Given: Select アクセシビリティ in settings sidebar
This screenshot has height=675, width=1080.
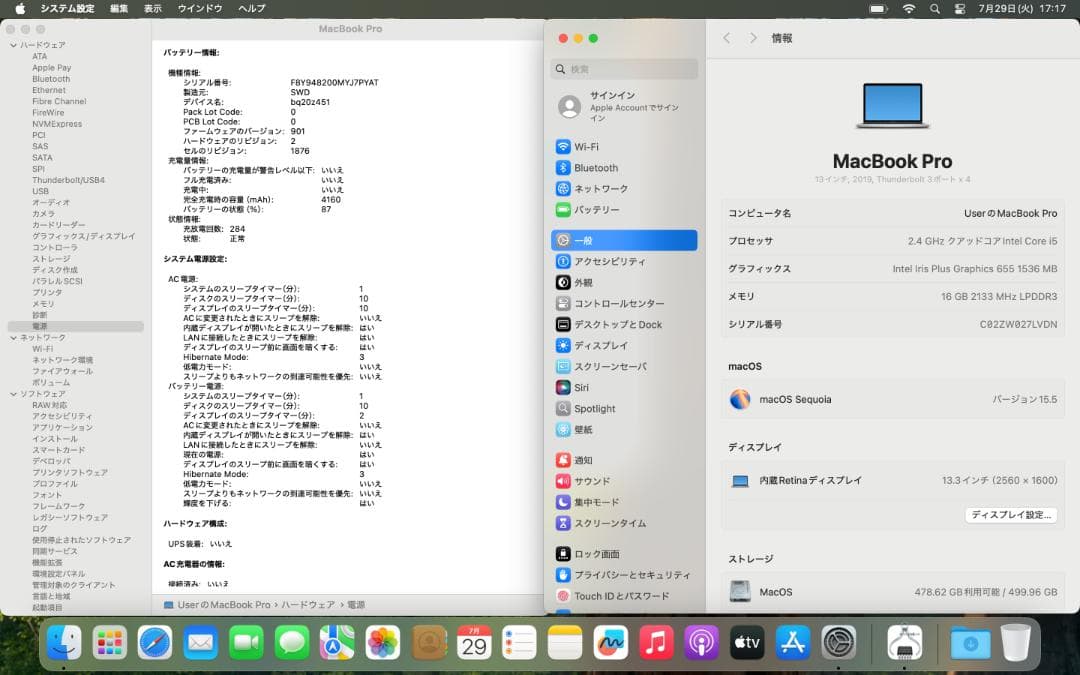Looking at the screenshot, I should 624,262.
